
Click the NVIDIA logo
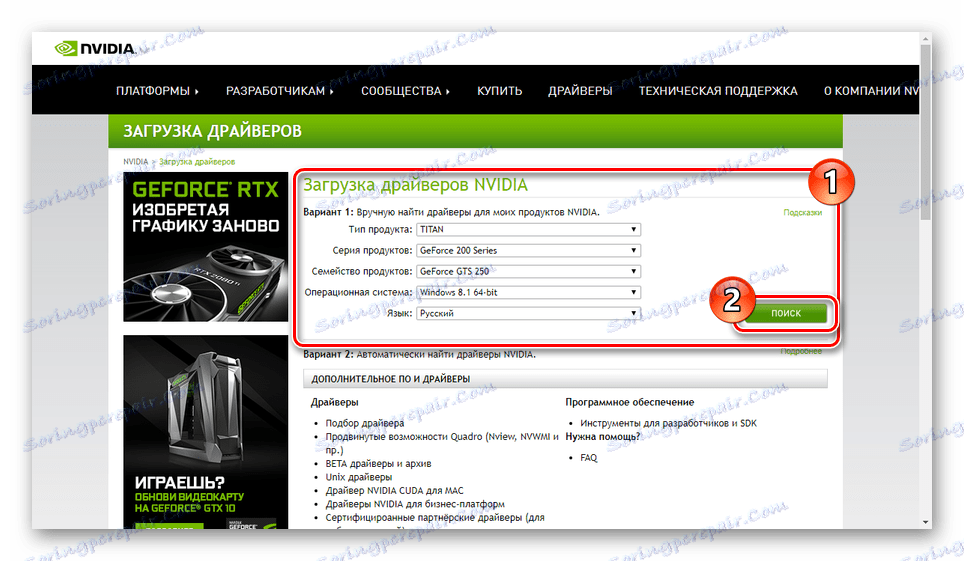95,48
